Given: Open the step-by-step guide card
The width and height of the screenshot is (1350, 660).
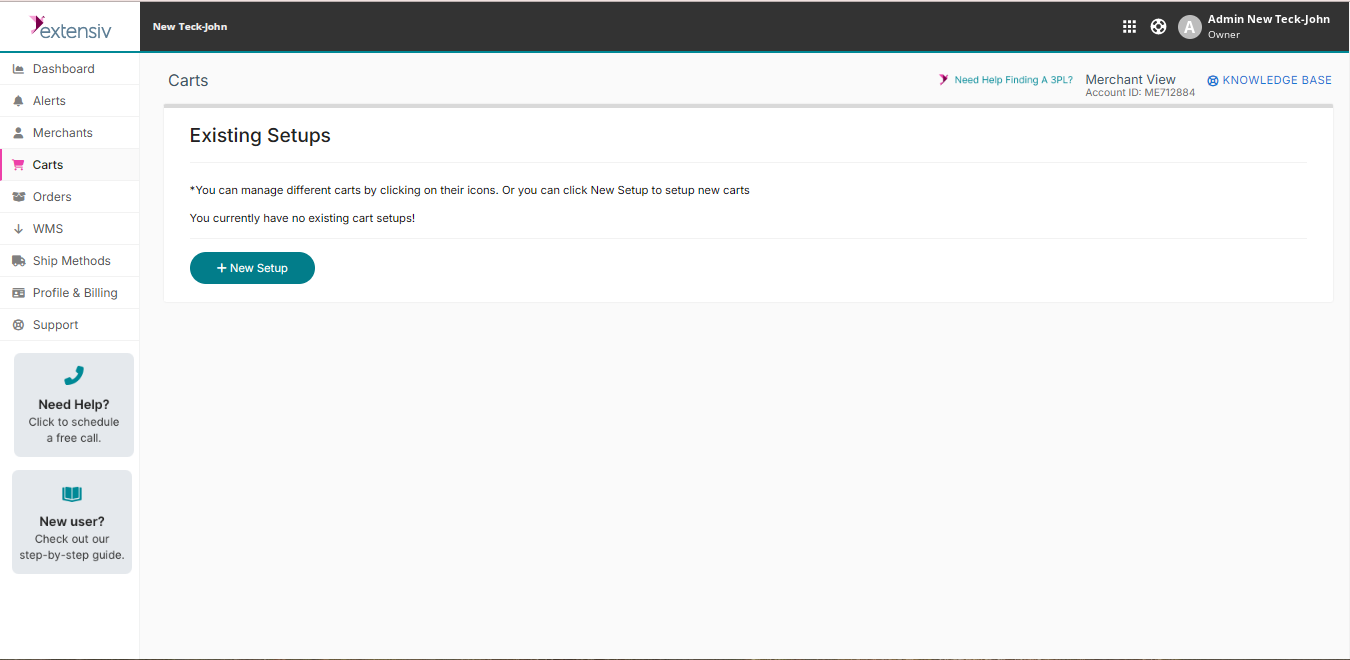Looking at the screenshot, I should (x=72, y=538).
